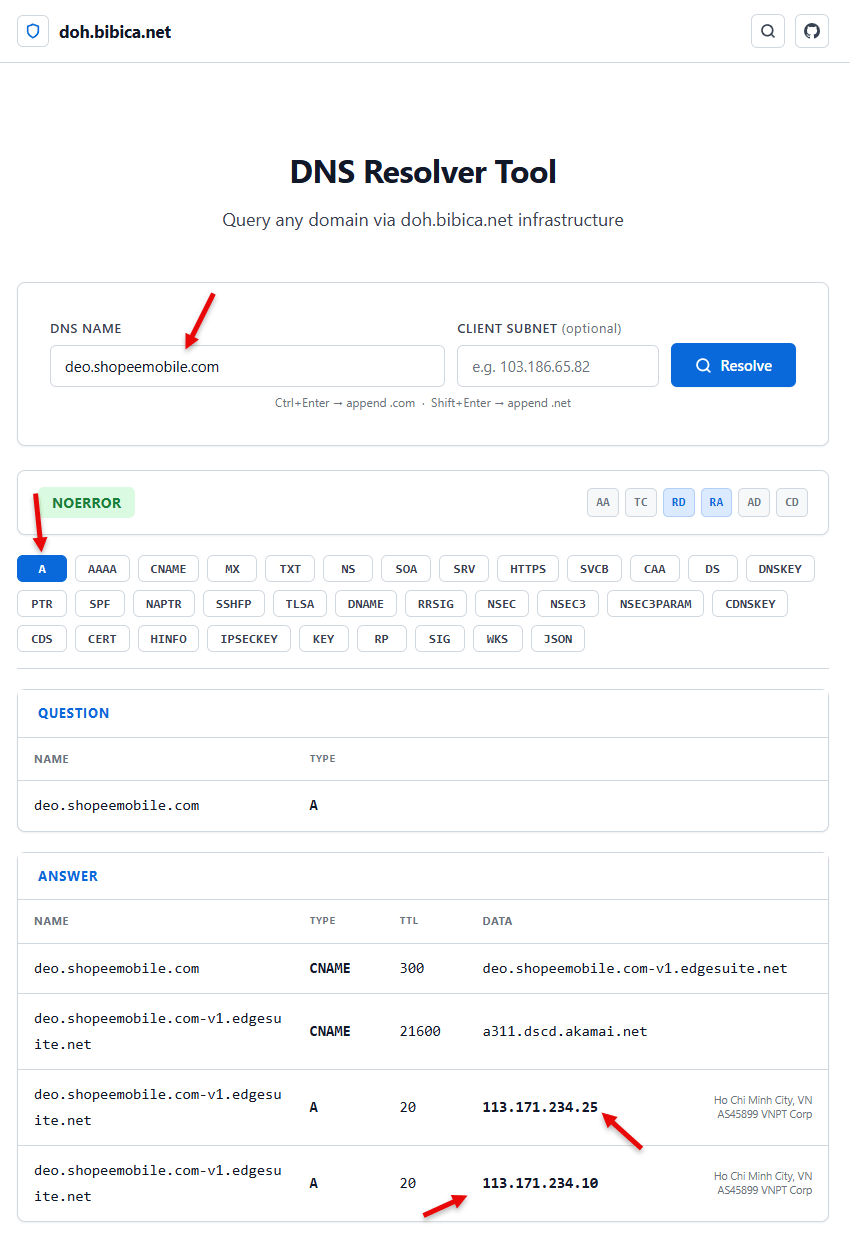Screen dimensions: 850x1237
Task: Click the HINFO record type
Action: [x=168, y=639]
